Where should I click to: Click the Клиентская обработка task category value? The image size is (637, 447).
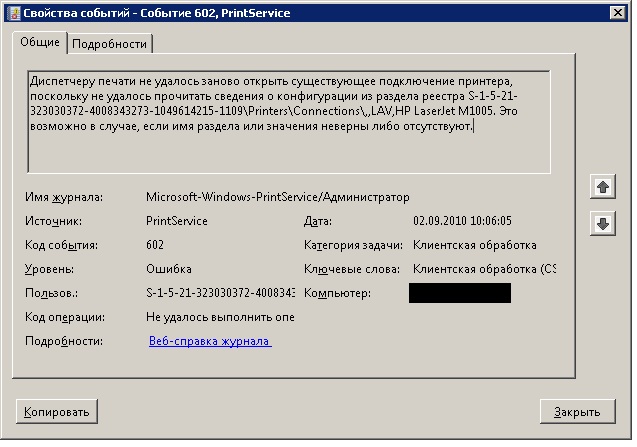click(474, 245)
